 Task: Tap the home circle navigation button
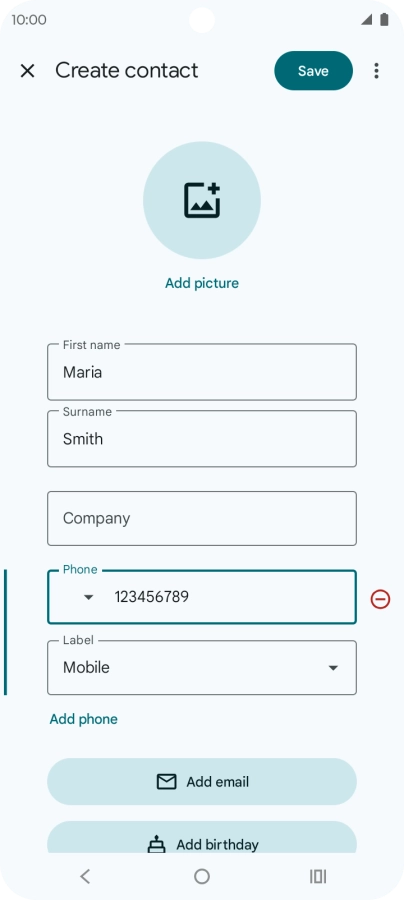pyautogui.click(x=202, y=876)
